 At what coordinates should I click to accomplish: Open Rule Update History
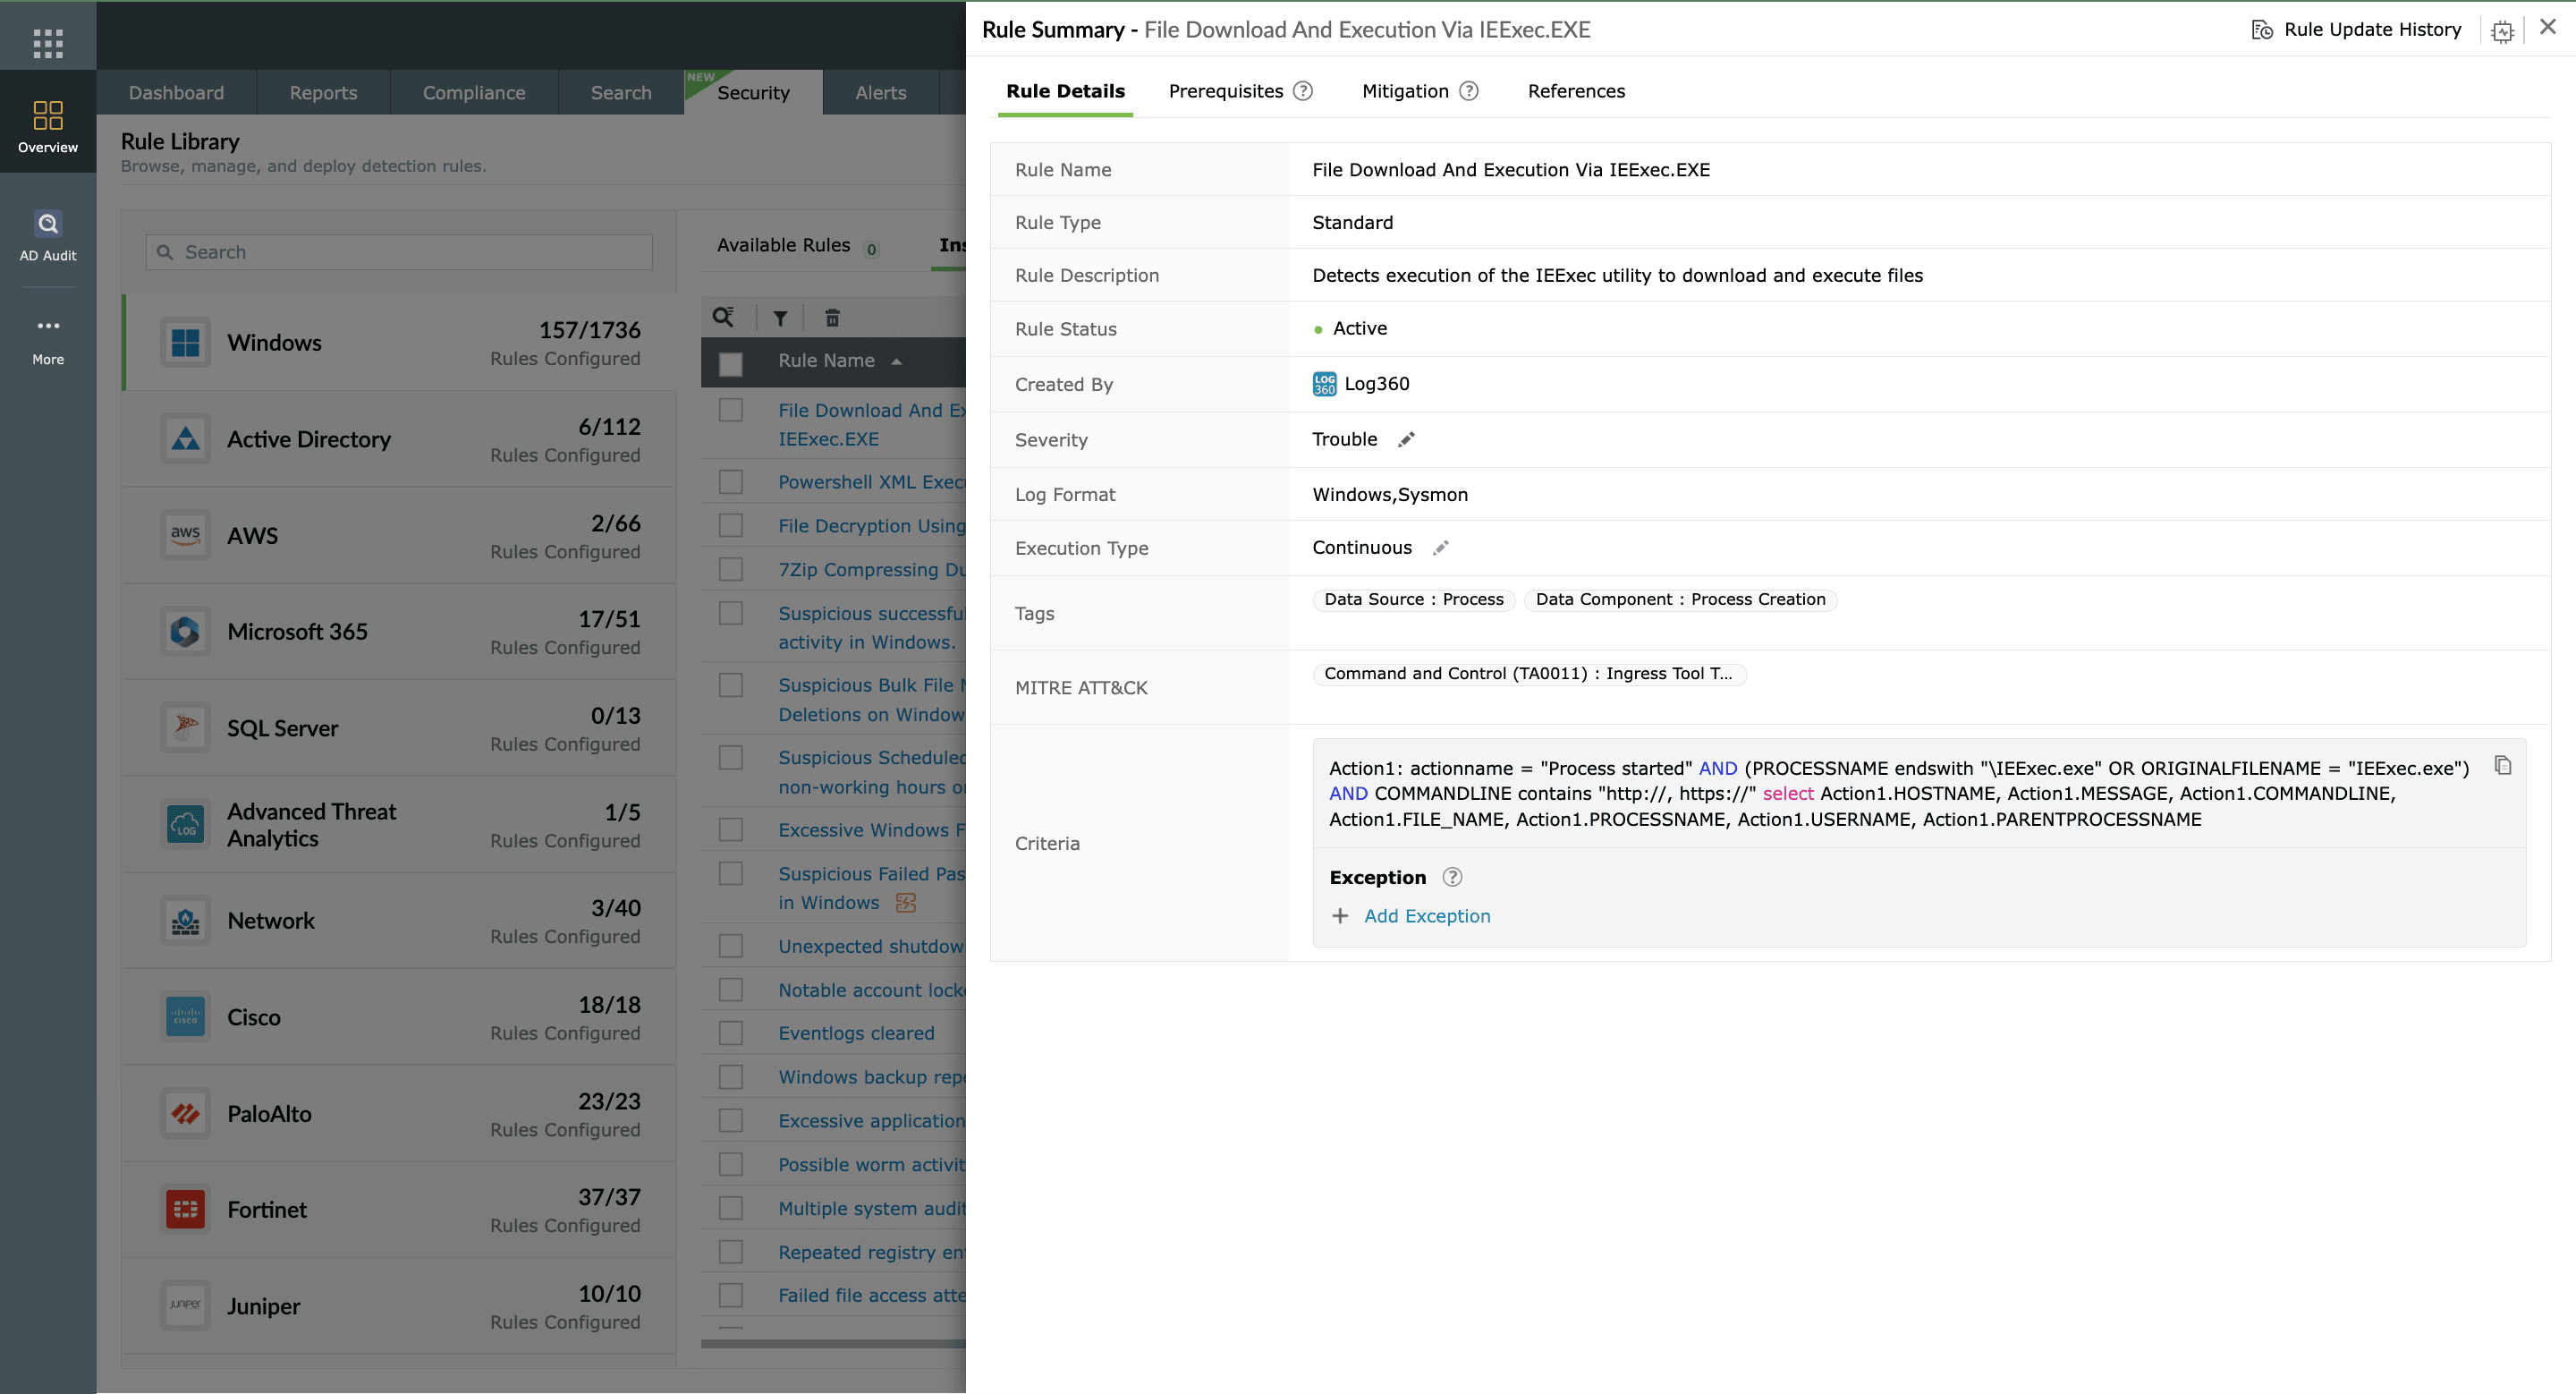2371,29
